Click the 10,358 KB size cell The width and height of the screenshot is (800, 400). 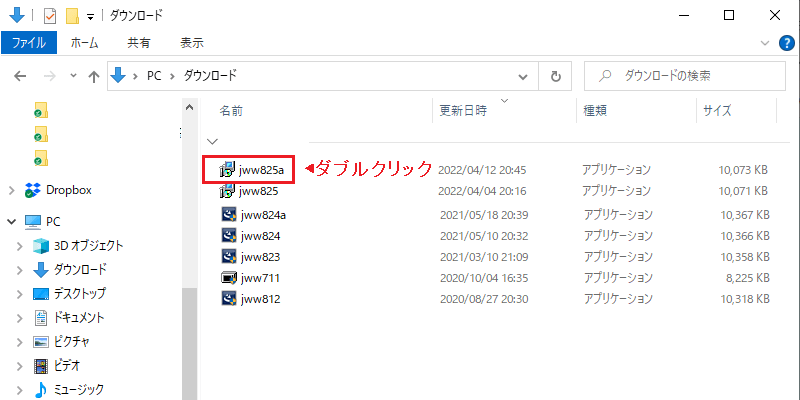745,257
